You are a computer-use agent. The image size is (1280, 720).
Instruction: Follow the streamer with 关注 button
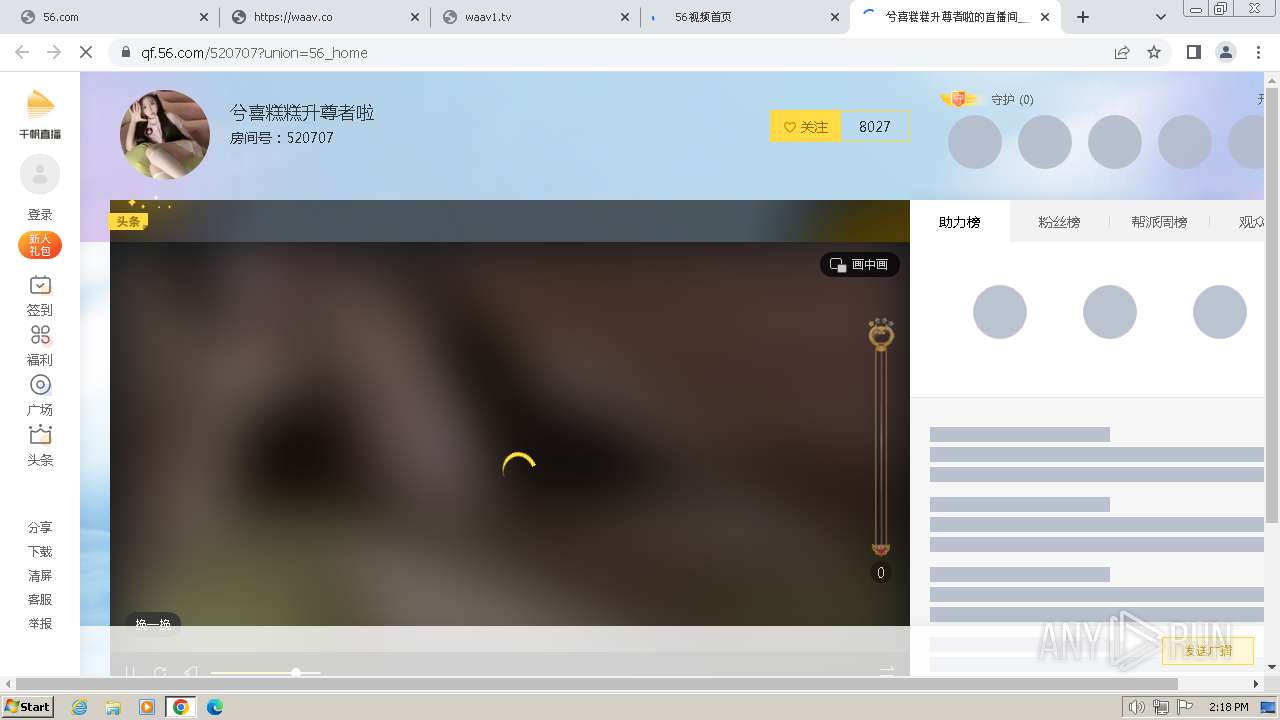[806, 127]
